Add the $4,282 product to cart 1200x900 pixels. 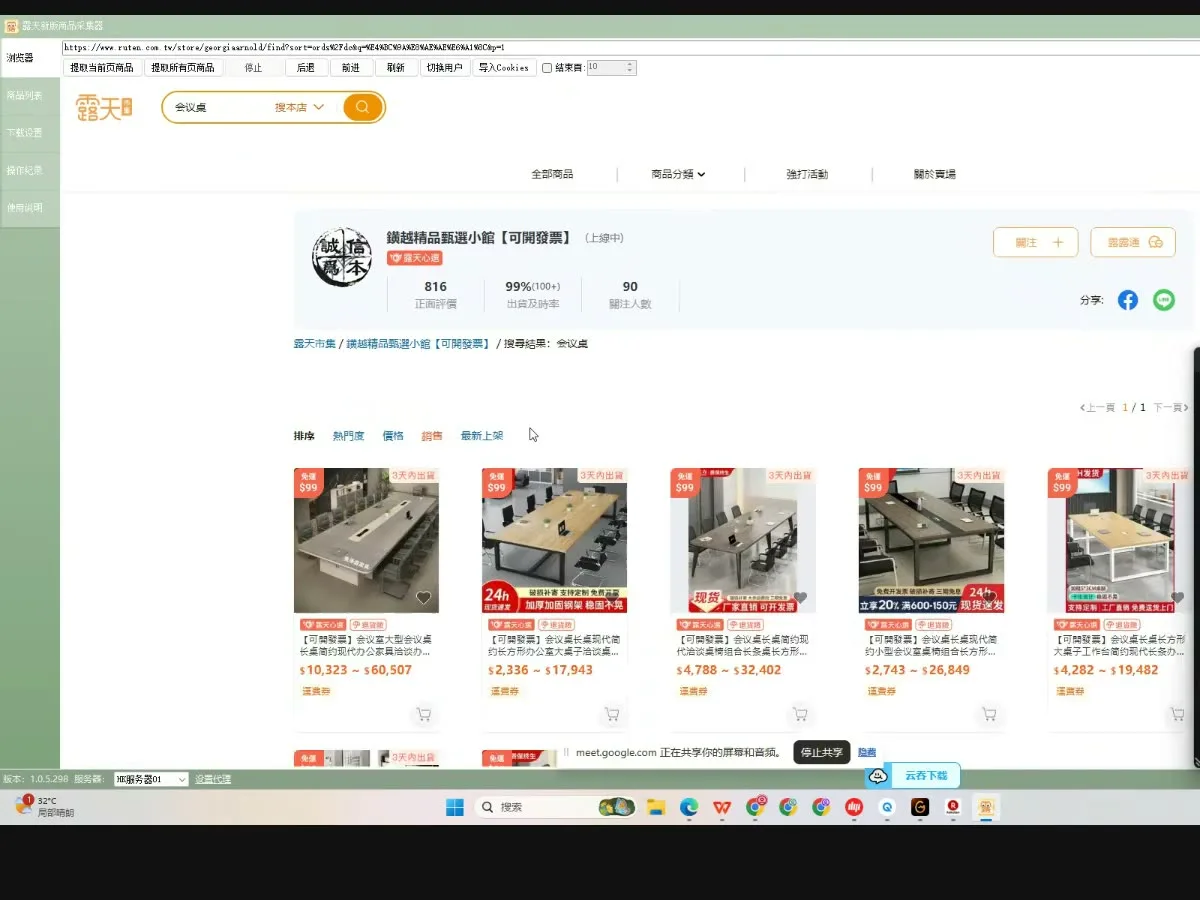coord(1177,715)
